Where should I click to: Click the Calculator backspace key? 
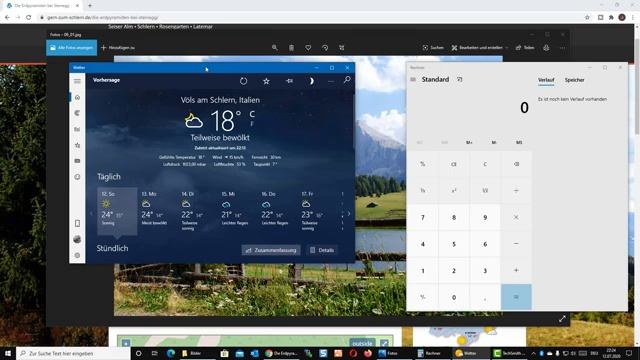click(x=516, y=164)
